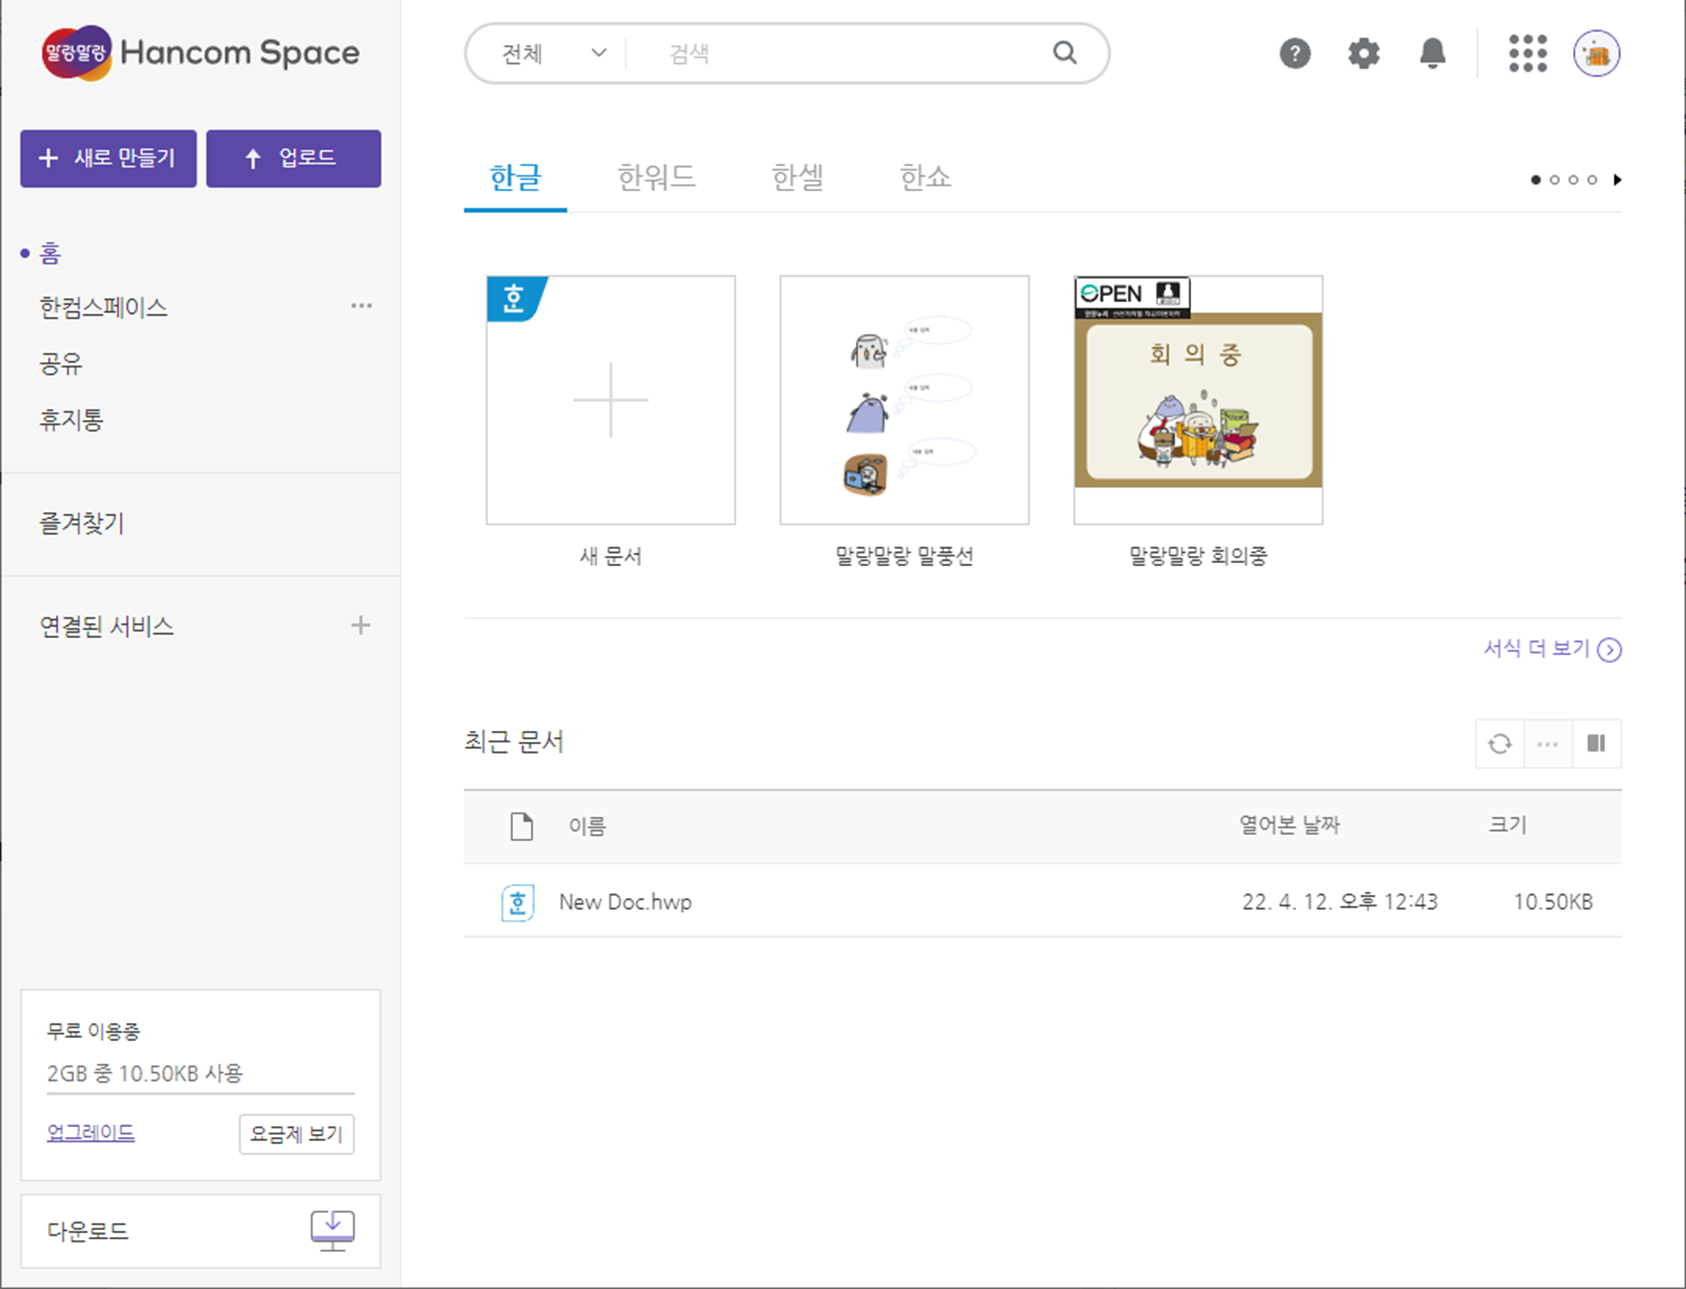Click the 말랑말랑 회의중 caption
This screenshot has height=1289, width=1686.
(x=1198, y=556)
